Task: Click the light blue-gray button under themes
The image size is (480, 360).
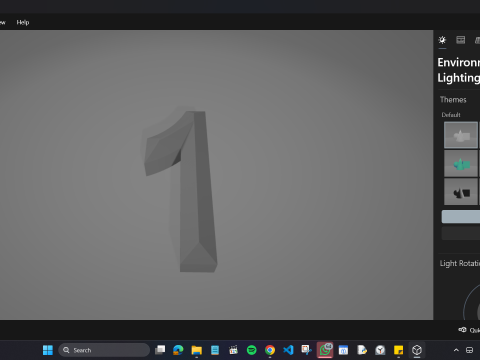Action: [x=461, y=217]
